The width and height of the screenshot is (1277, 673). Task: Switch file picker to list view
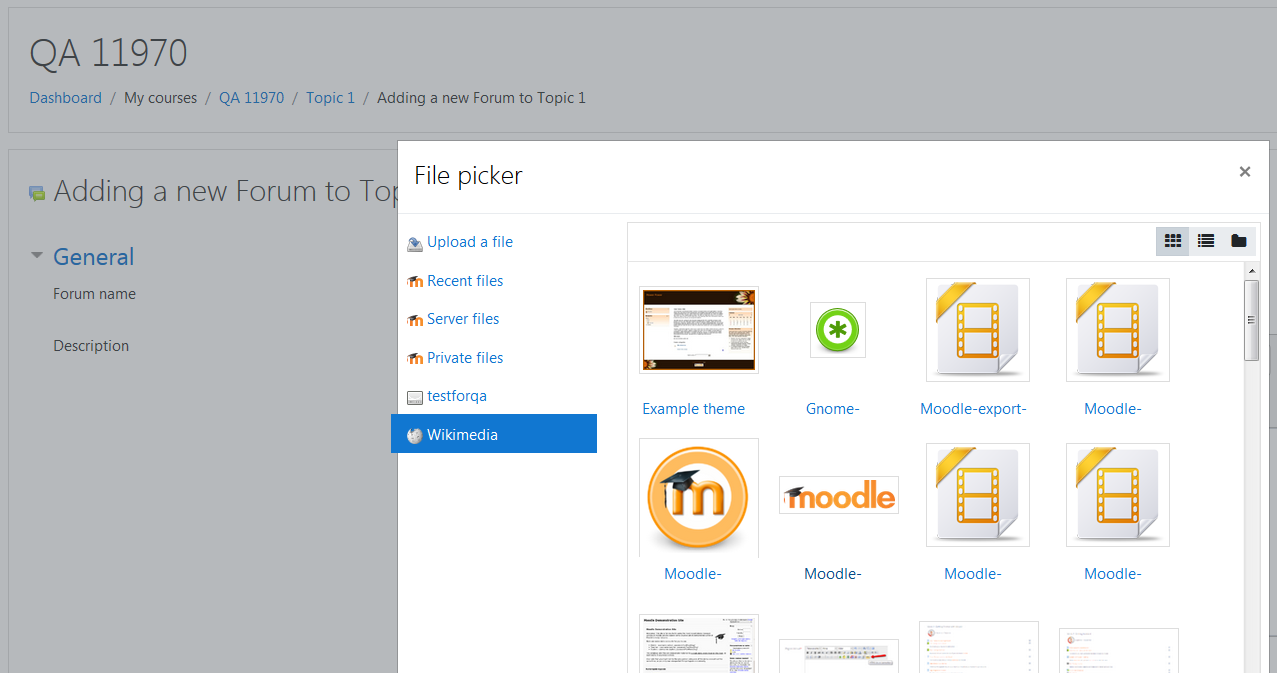point(1206,241)
